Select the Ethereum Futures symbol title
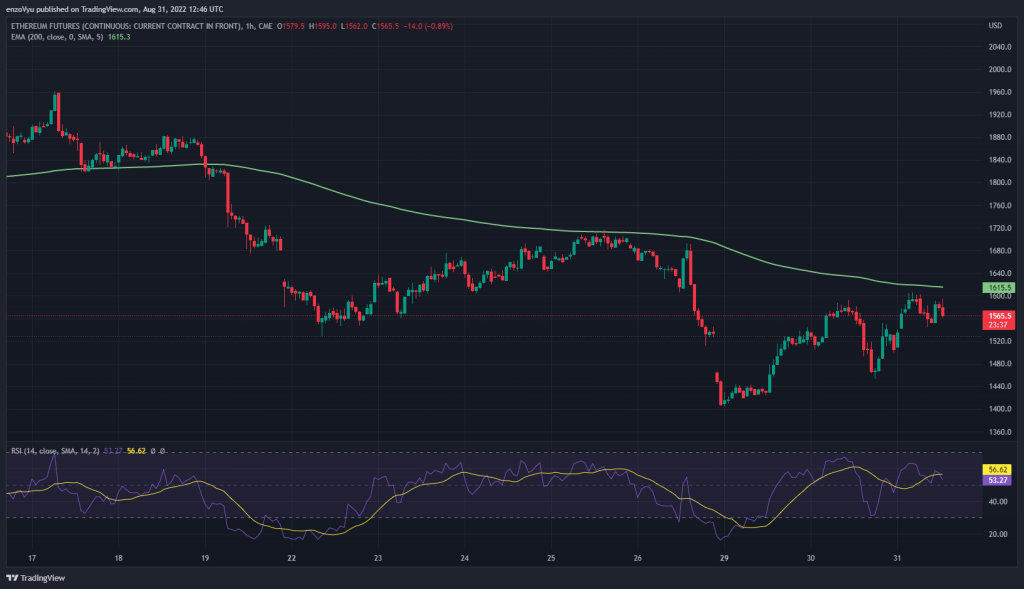Viewport: 1024px width, 589px height. [125, 26]
